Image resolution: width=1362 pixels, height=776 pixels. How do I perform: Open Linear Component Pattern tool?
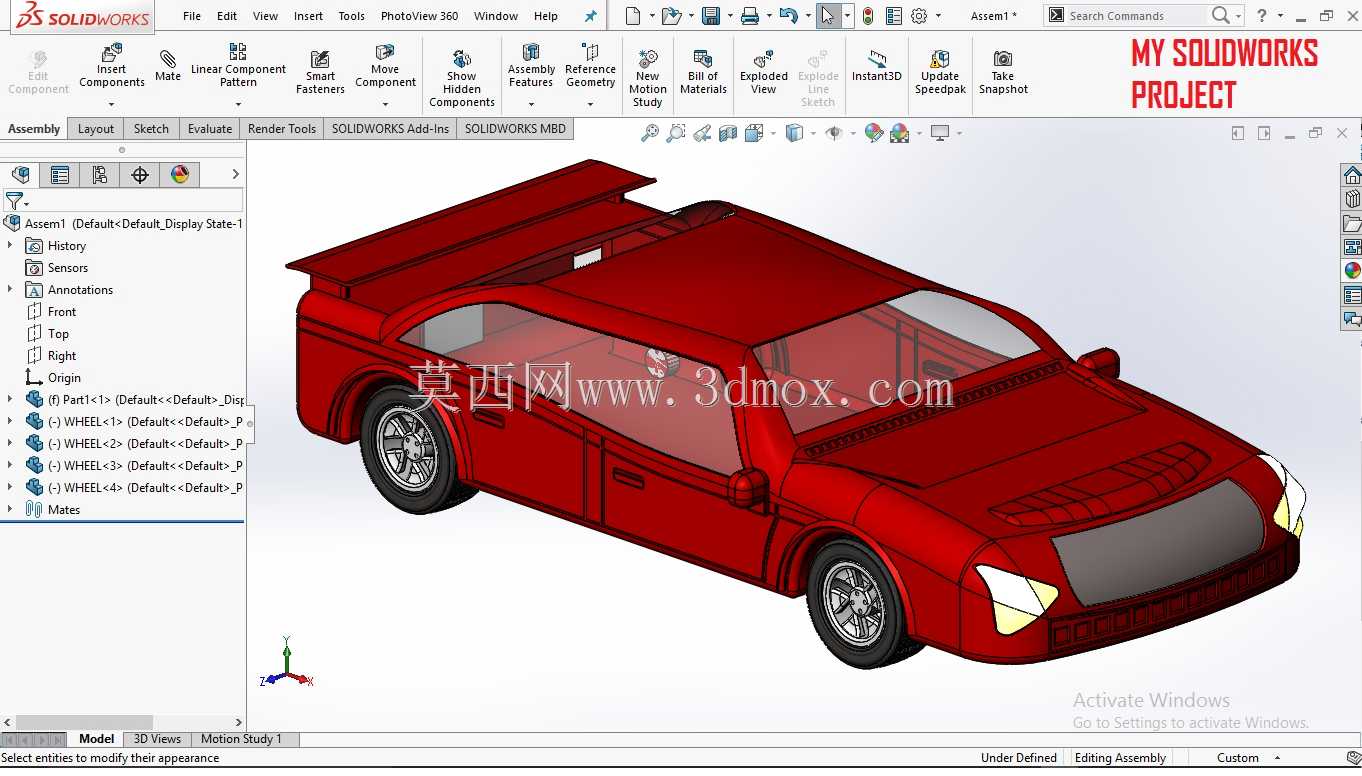[238, 65]
